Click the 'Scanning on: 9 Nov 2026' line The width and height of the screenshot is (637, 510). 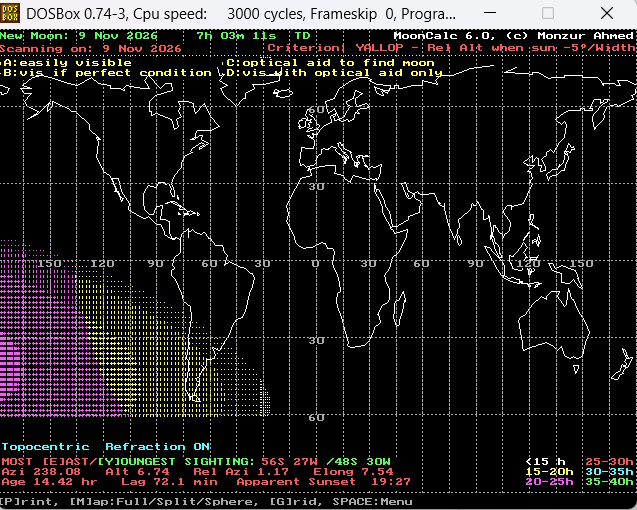(x=91, y=49)
